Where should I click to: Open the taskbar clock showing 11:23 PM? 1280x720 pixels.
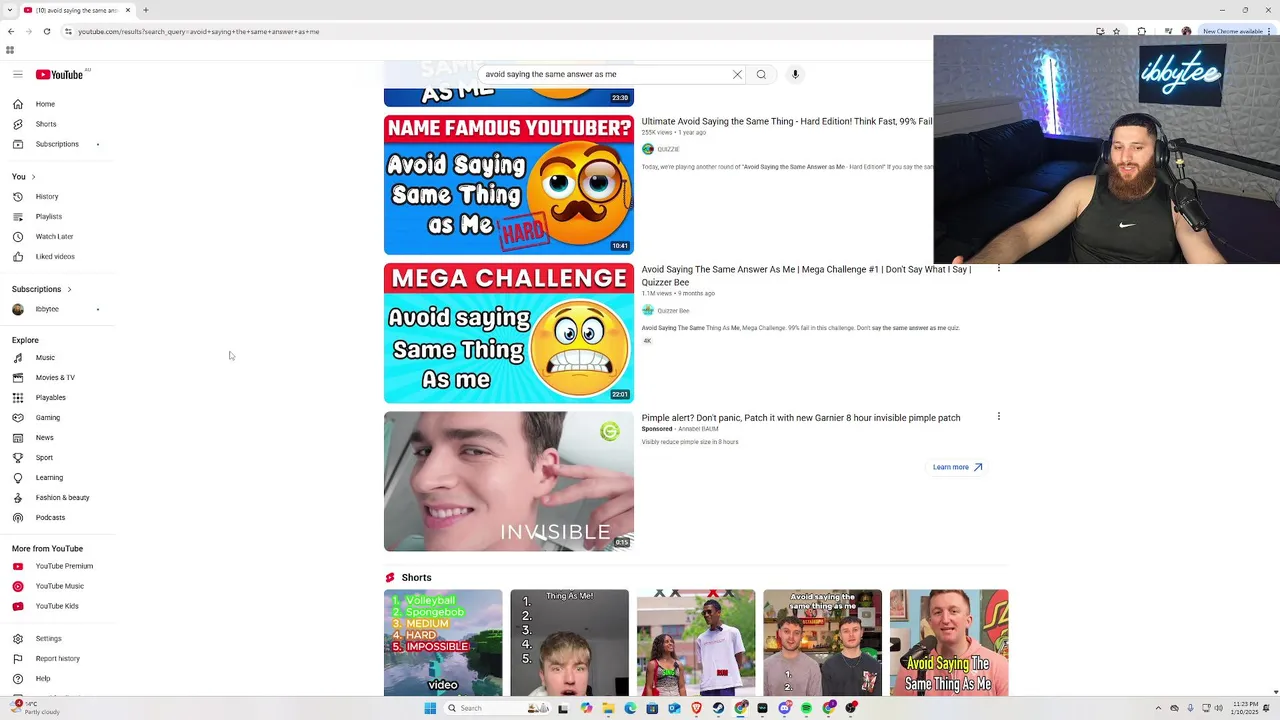[x=1245, y=708]
